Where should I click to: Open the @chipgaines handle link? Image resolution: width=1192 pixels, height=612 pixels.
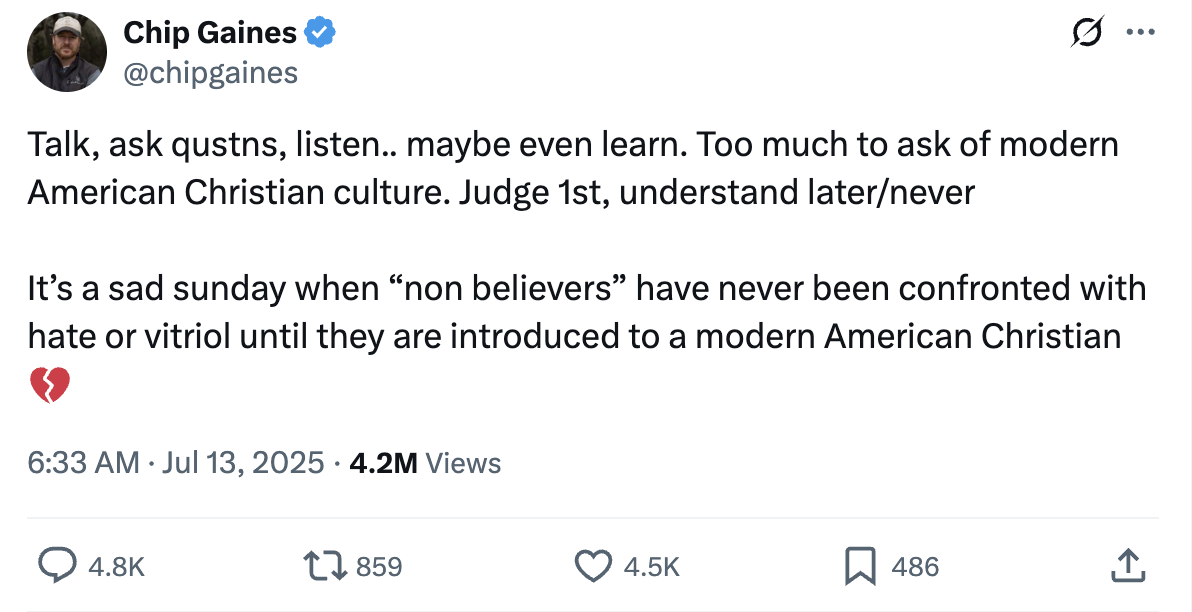(210, 72)
